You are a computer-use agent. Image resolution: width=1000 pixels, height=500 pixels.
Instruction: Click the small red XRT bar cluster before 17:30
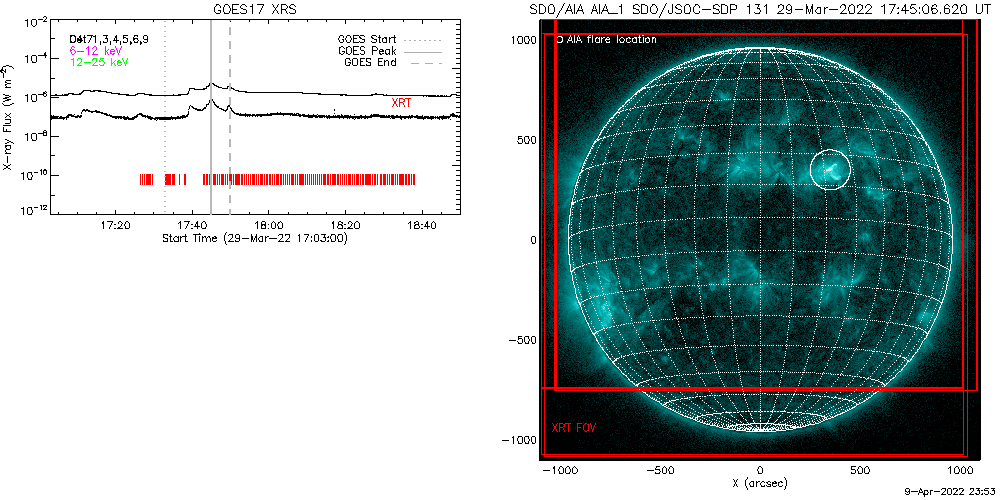tap(147, 179)
